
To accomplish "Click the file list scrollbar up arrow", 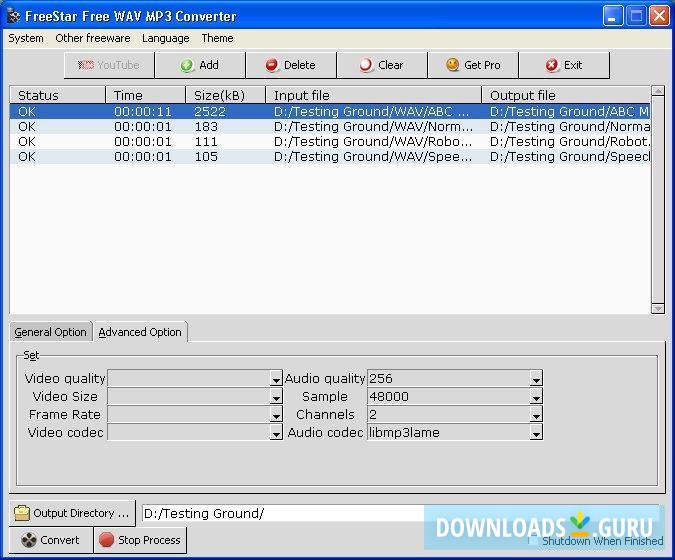I will [657, 91].
